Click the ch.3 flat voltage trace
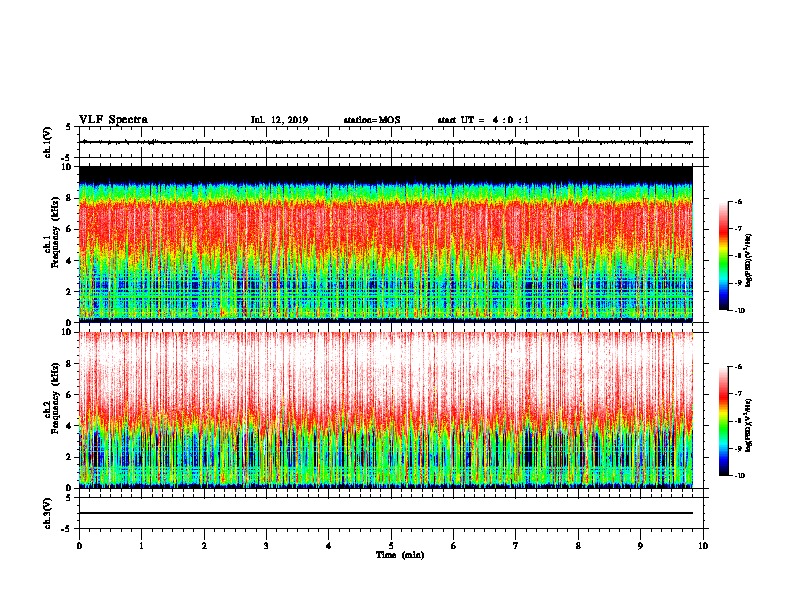Image resolution: width=792 pixels, height=612 pixels. pos(386,513)
